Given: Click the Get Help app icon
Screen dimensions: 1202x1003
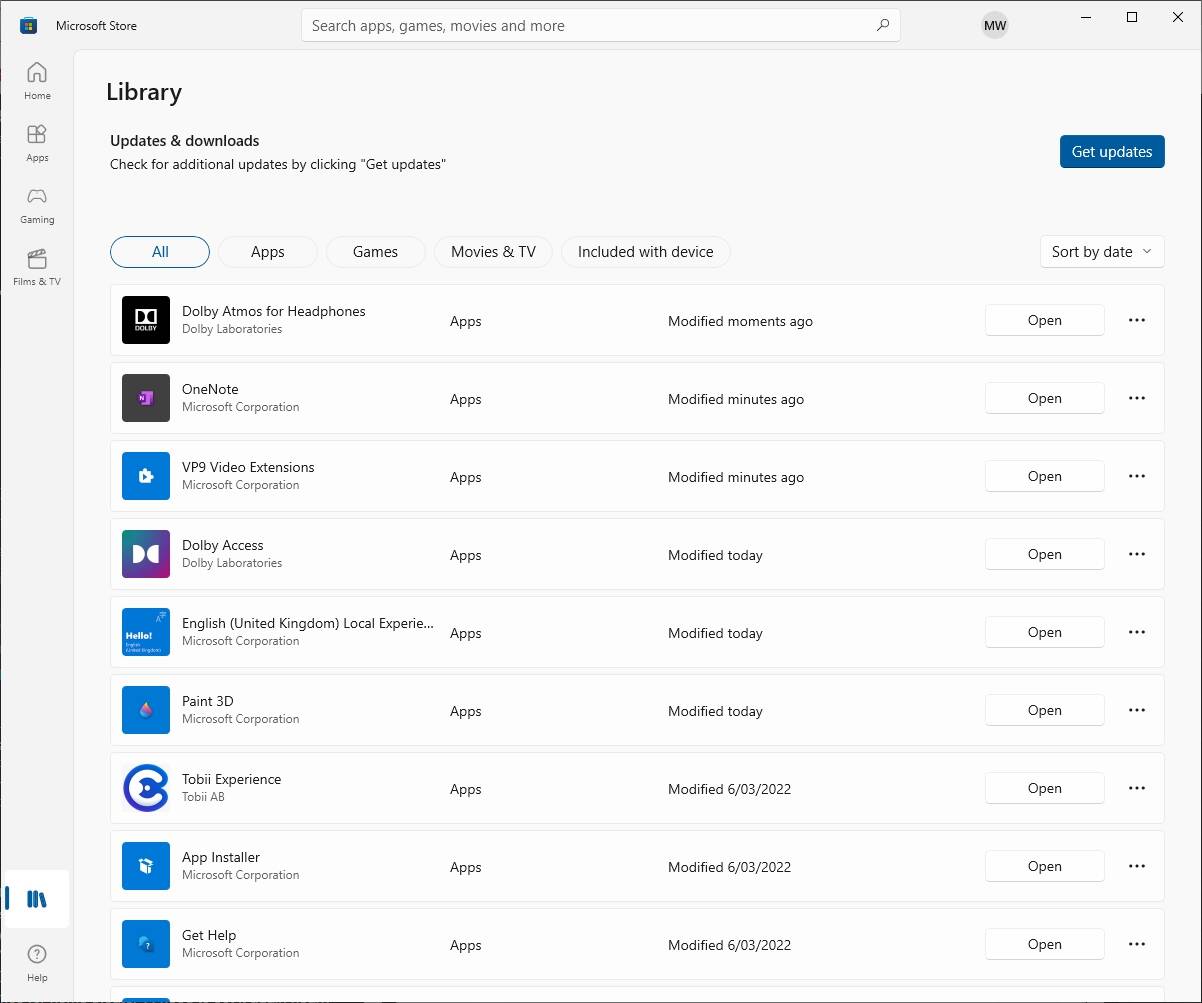Looking at the screenshot, I should pyautogui.click(x=146, y=944).
